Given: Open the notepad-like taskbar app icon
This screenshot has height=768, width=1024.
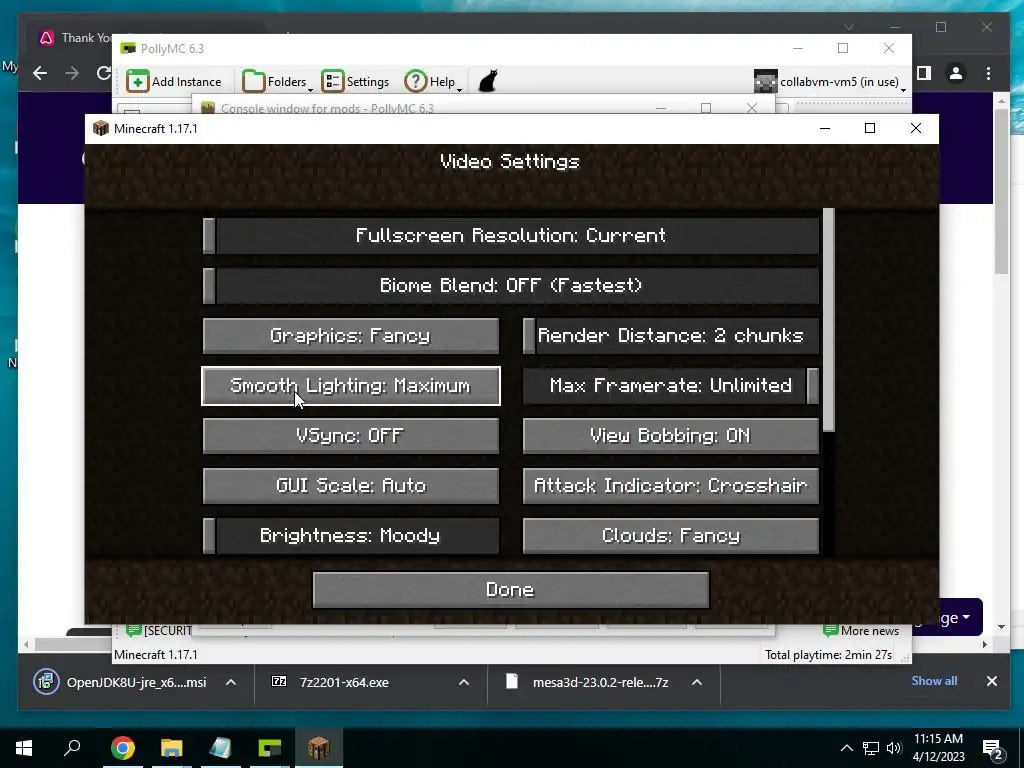Looking at the screenshot, I should coord(220,748).
